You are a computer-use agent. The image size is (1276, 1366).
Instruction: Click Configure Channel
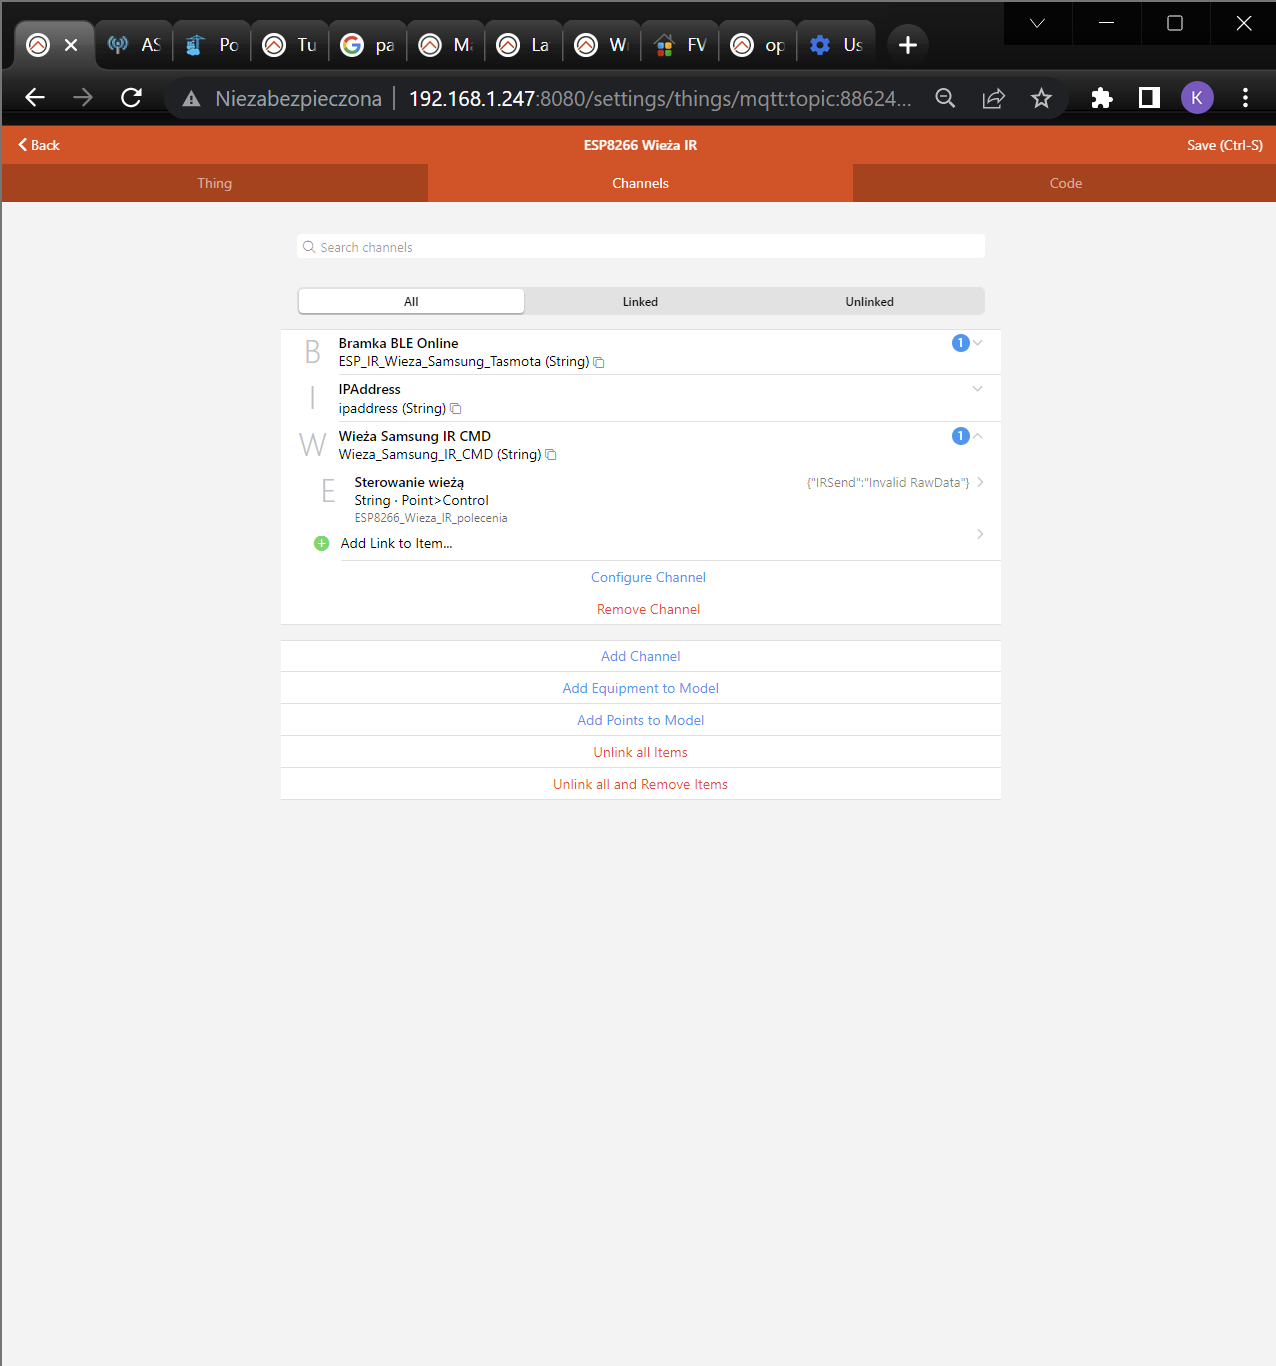(648, 577)
